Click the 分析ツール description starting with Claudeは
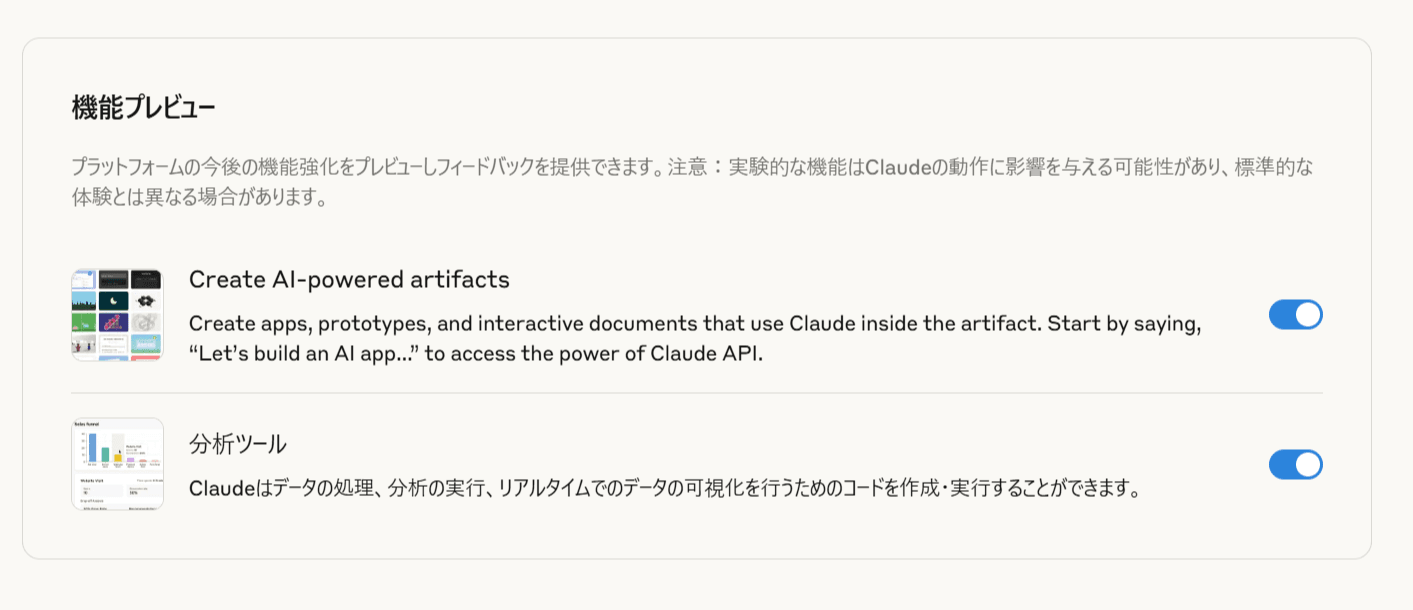Screen dimensions: 1413x610 (x=665, y=489)
